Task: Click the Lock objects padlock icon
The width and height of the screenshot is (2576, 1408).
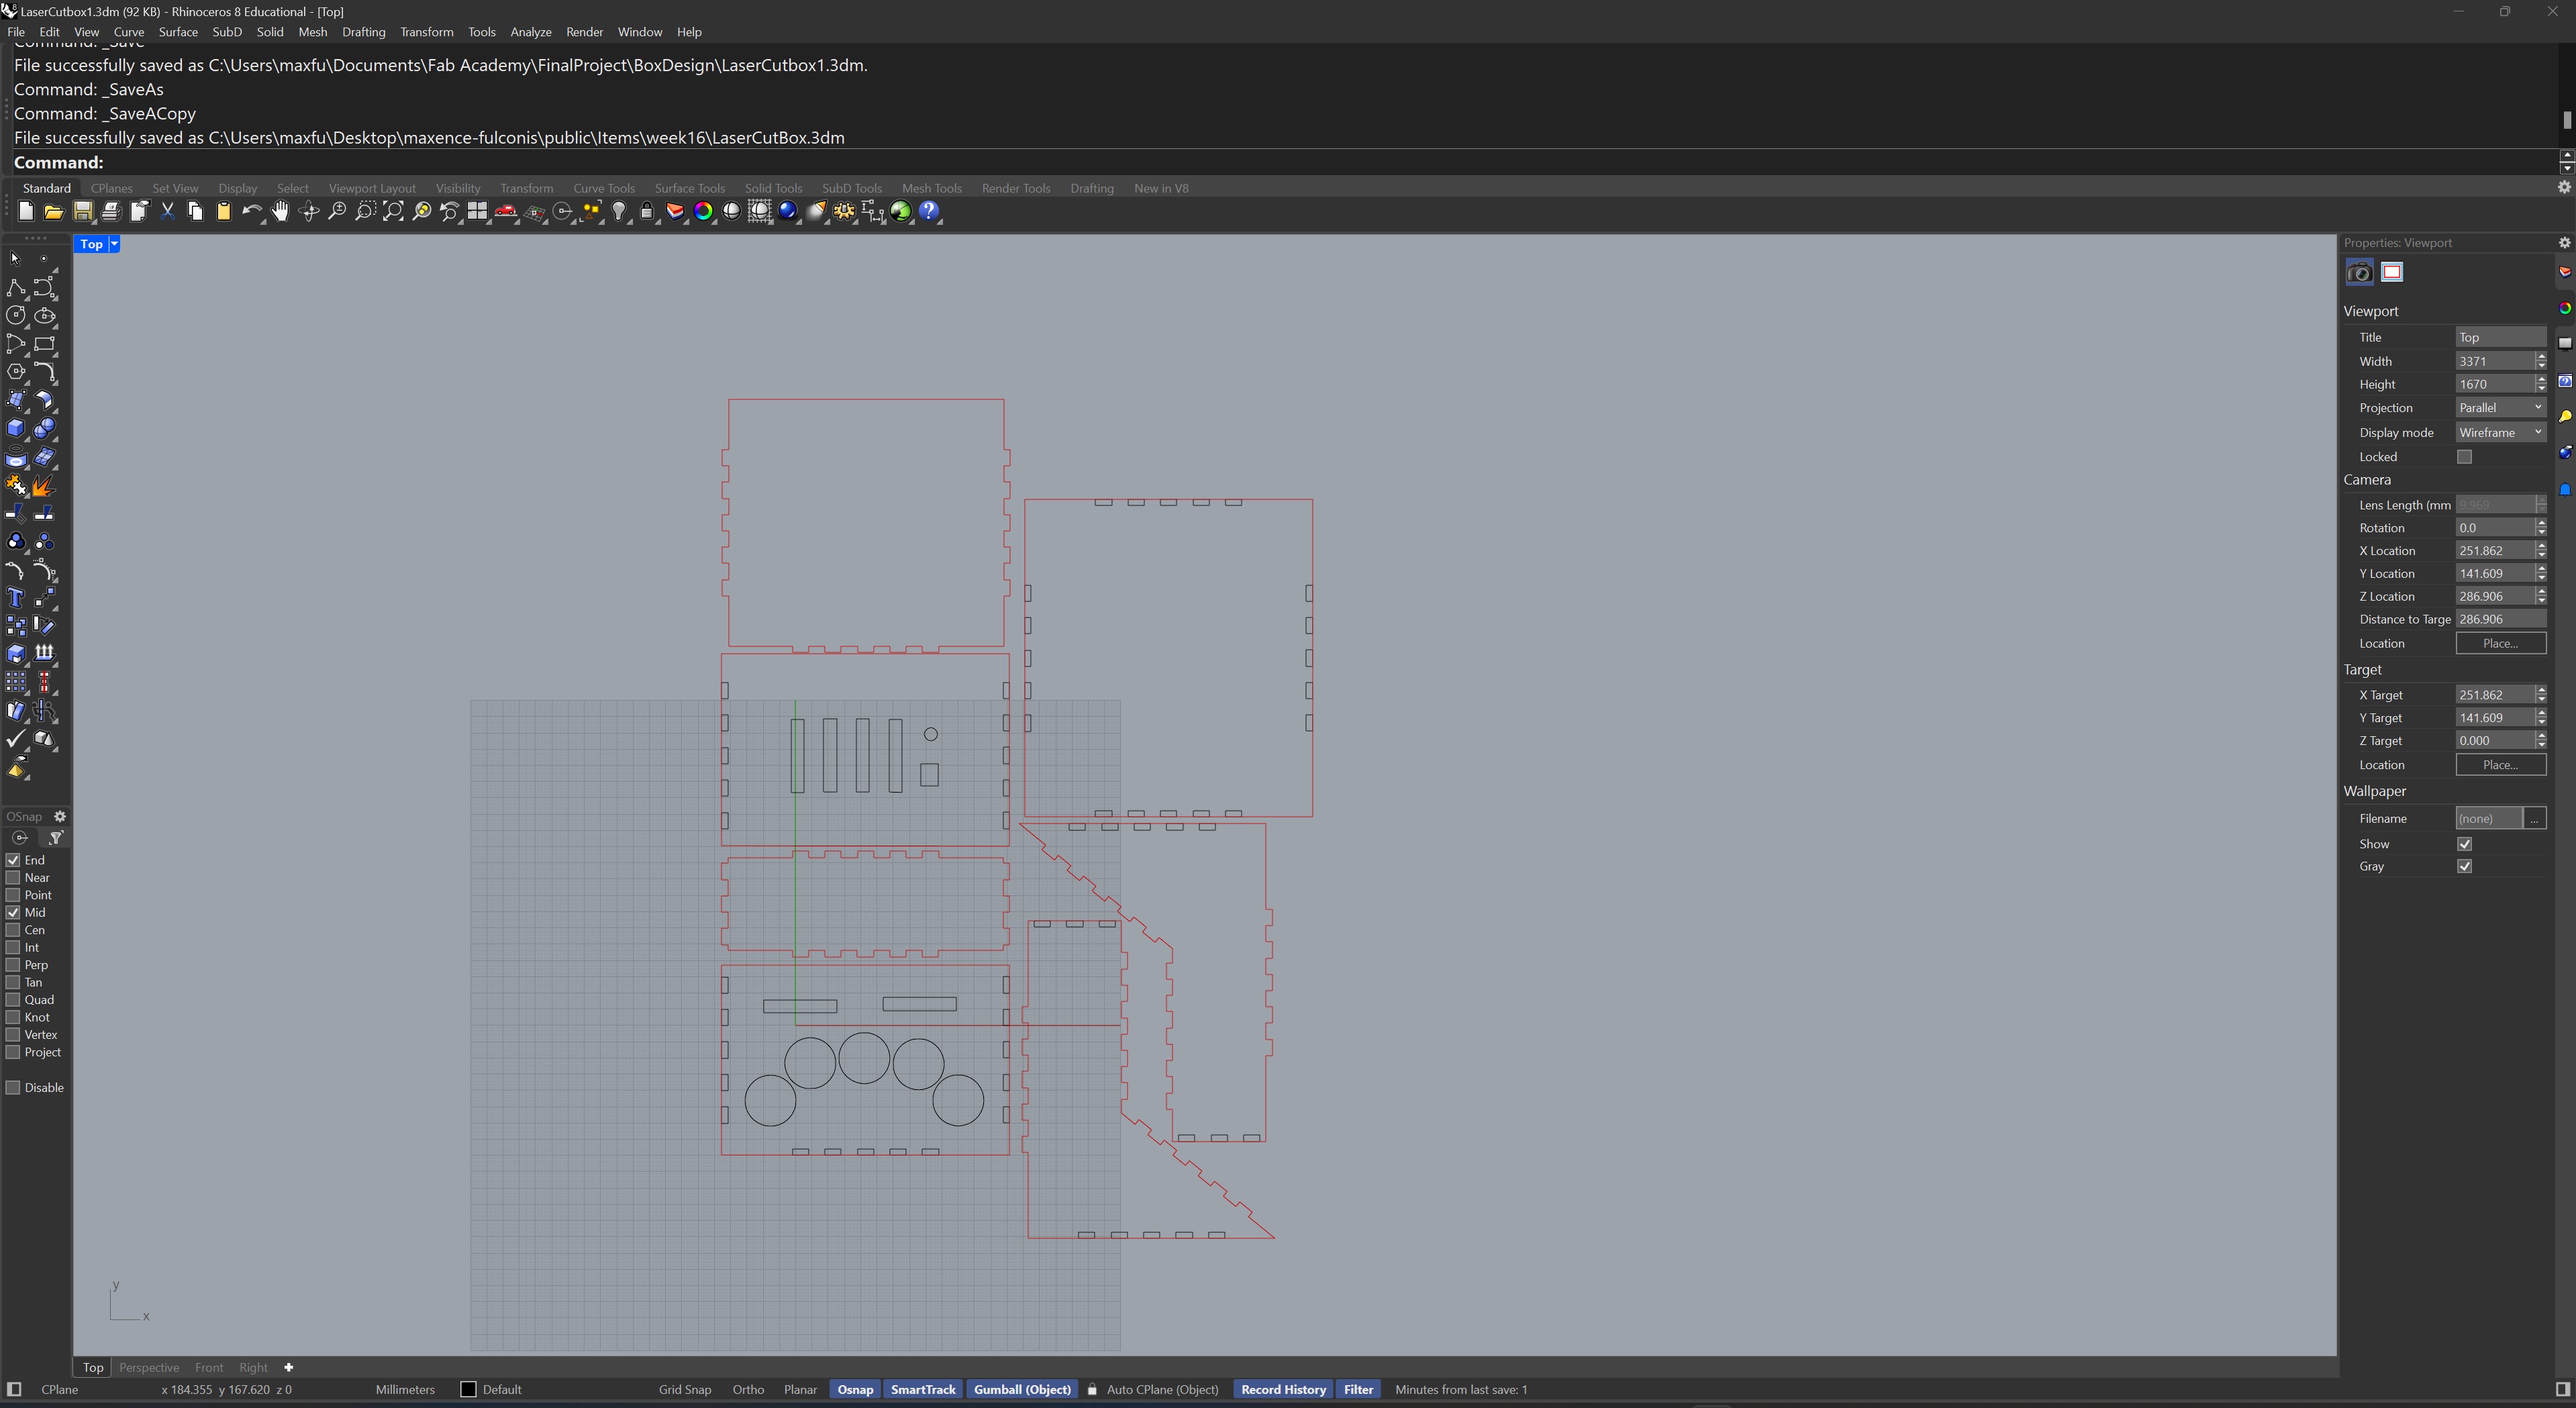Action: [647, 211]
